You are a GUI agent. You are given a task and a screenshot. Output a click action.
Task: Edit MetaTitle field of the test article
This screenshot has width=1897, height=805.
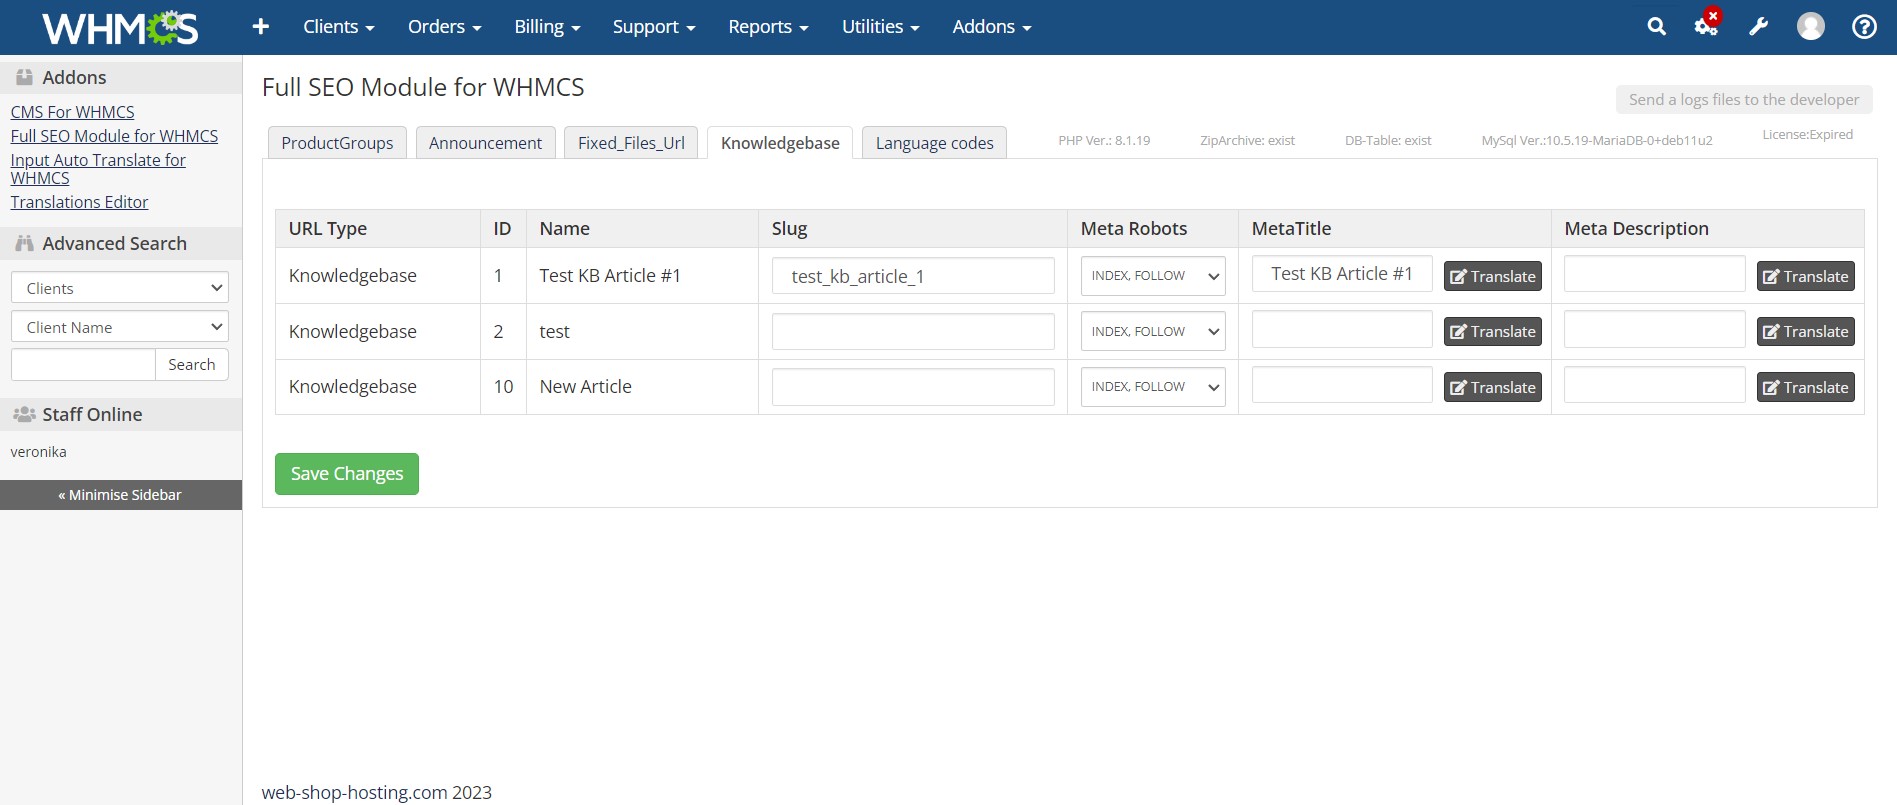(x=1342, y=329)
